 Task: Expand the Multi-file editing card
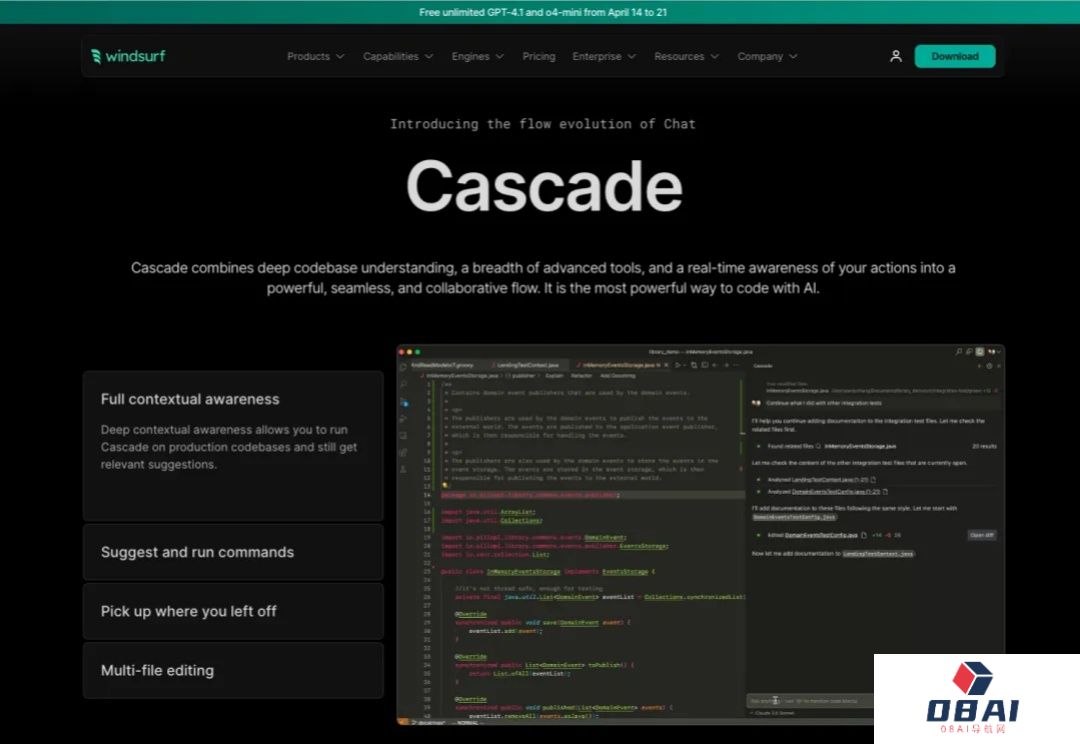[x=233, y=670]
